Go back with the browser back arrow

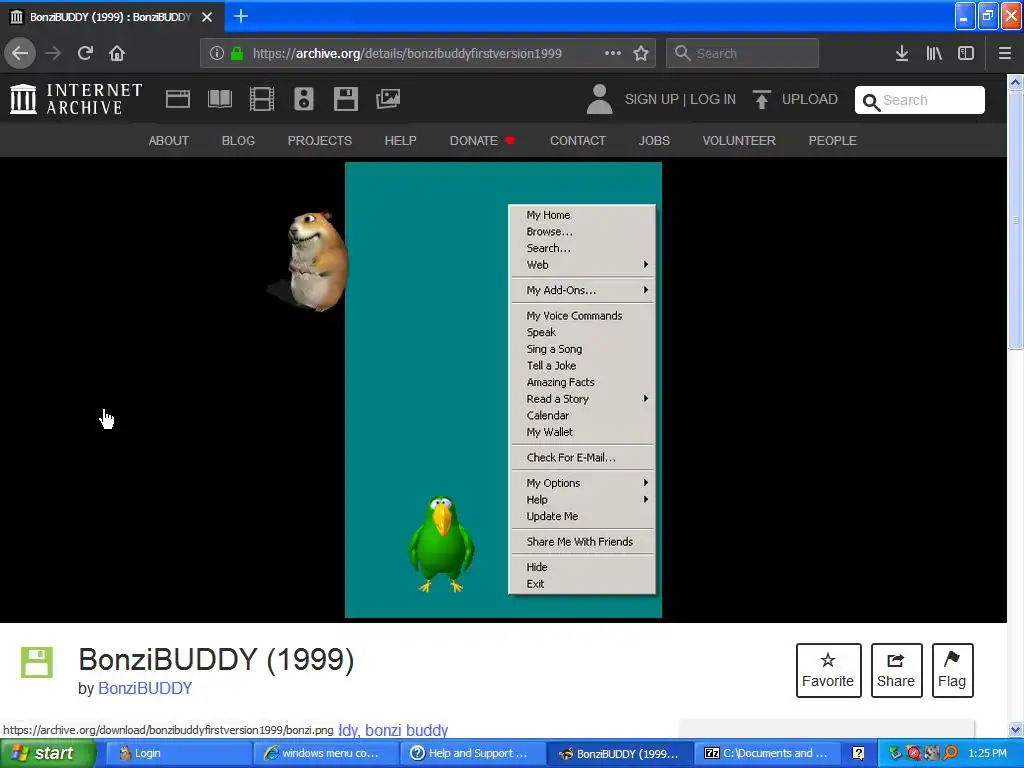[x=20, y=53]
